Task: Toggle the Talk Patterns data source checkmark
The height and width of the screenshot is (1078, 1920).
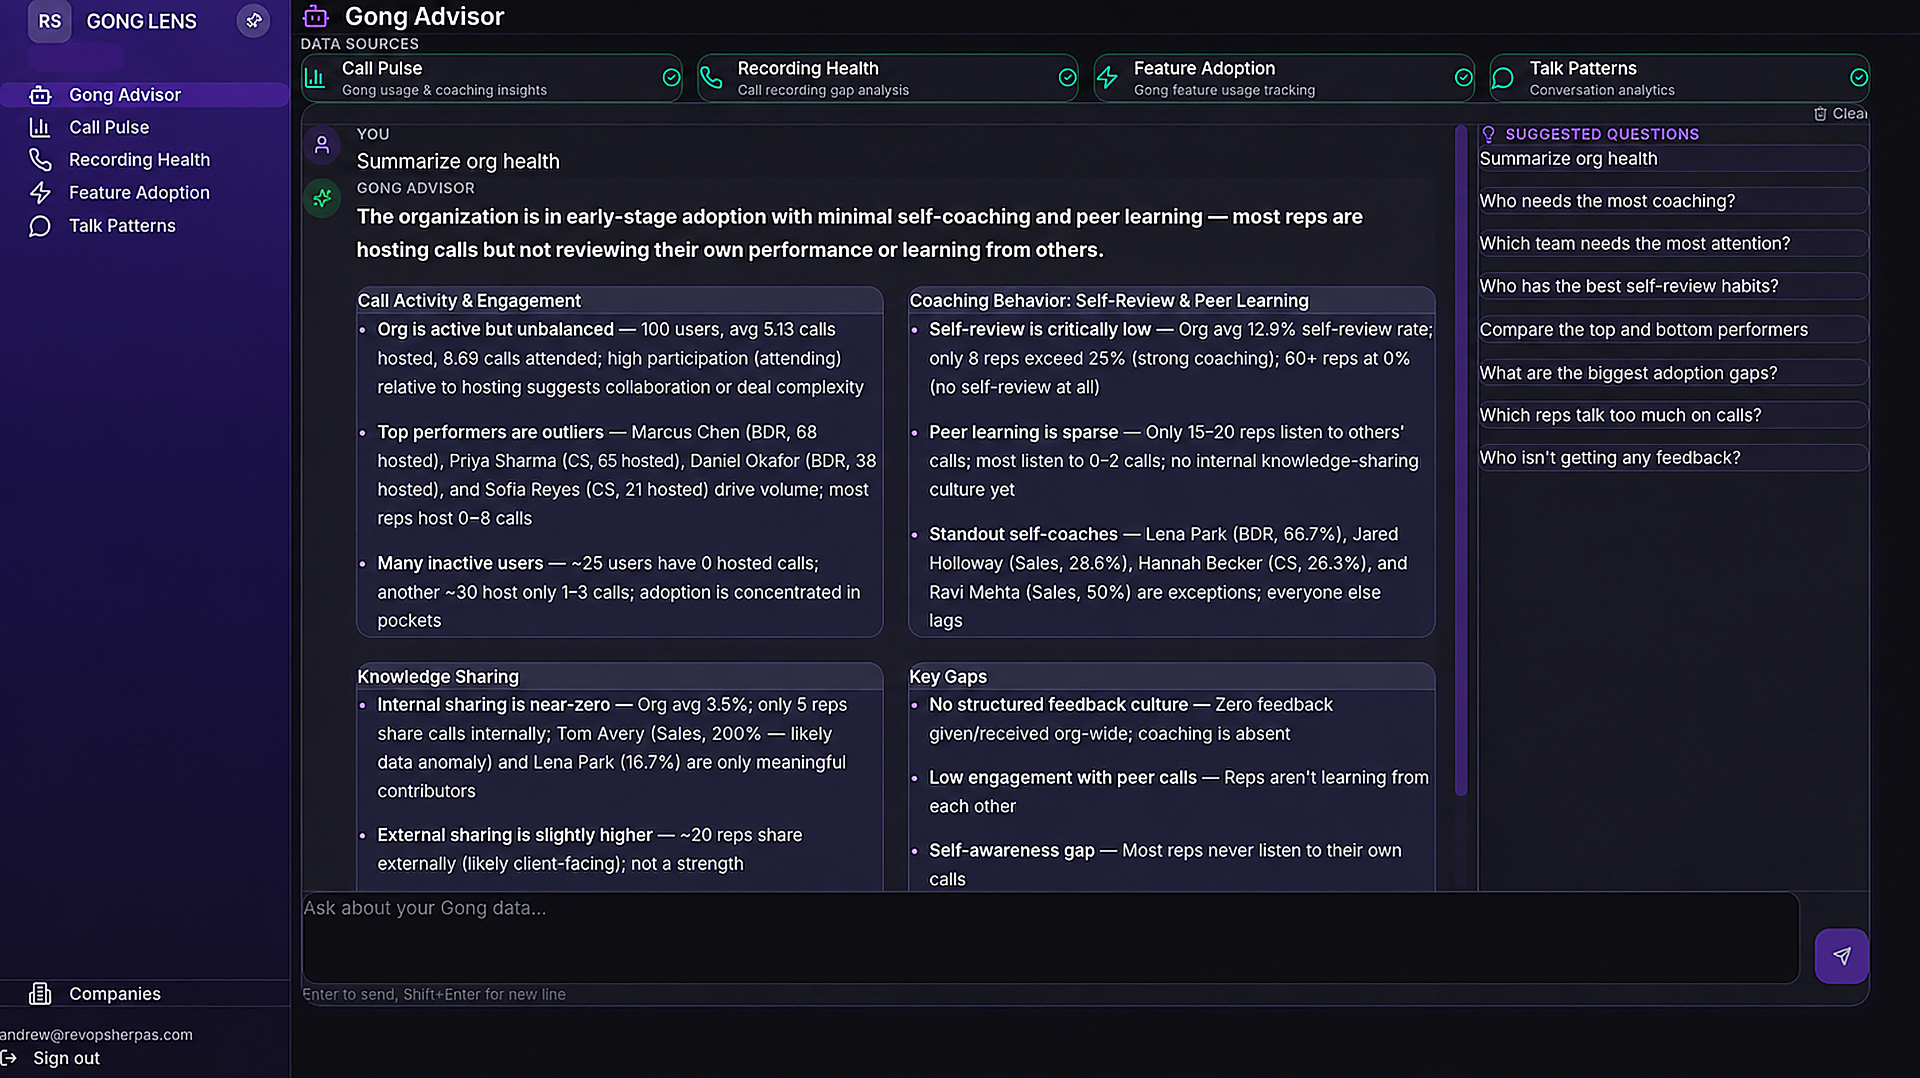Action: click(x=1858, y=77)
